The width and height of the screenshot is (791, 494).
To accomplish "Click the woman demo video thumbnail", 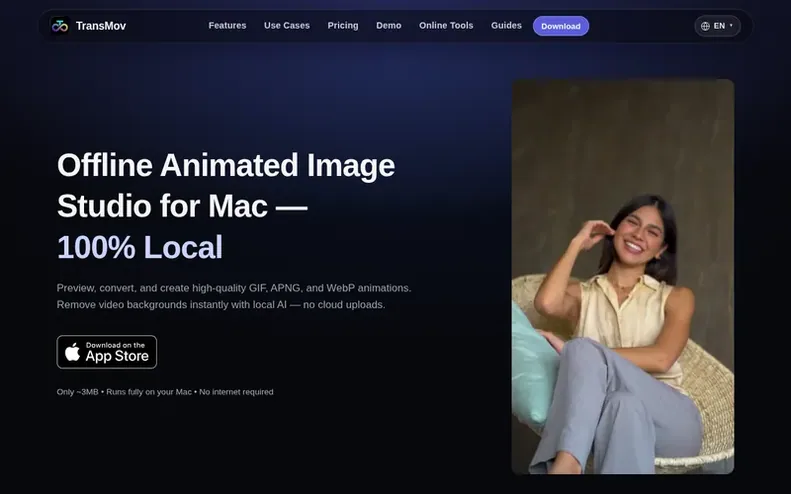I will 623,277.
